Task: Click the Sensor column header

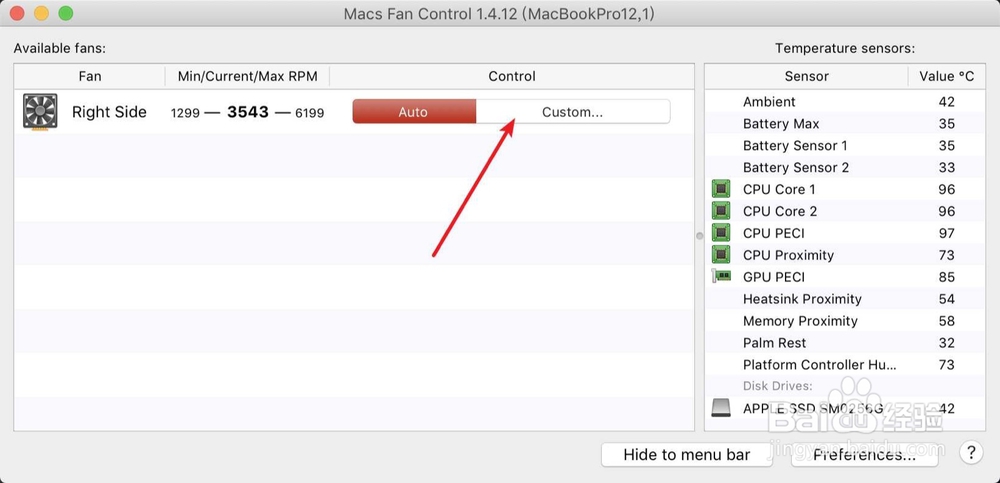Action: pos(806,77)
